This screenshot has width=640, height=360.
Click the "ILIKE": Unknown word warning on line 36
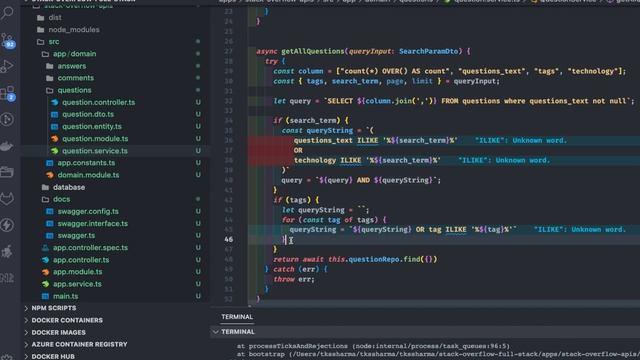(x=521, y=140)
